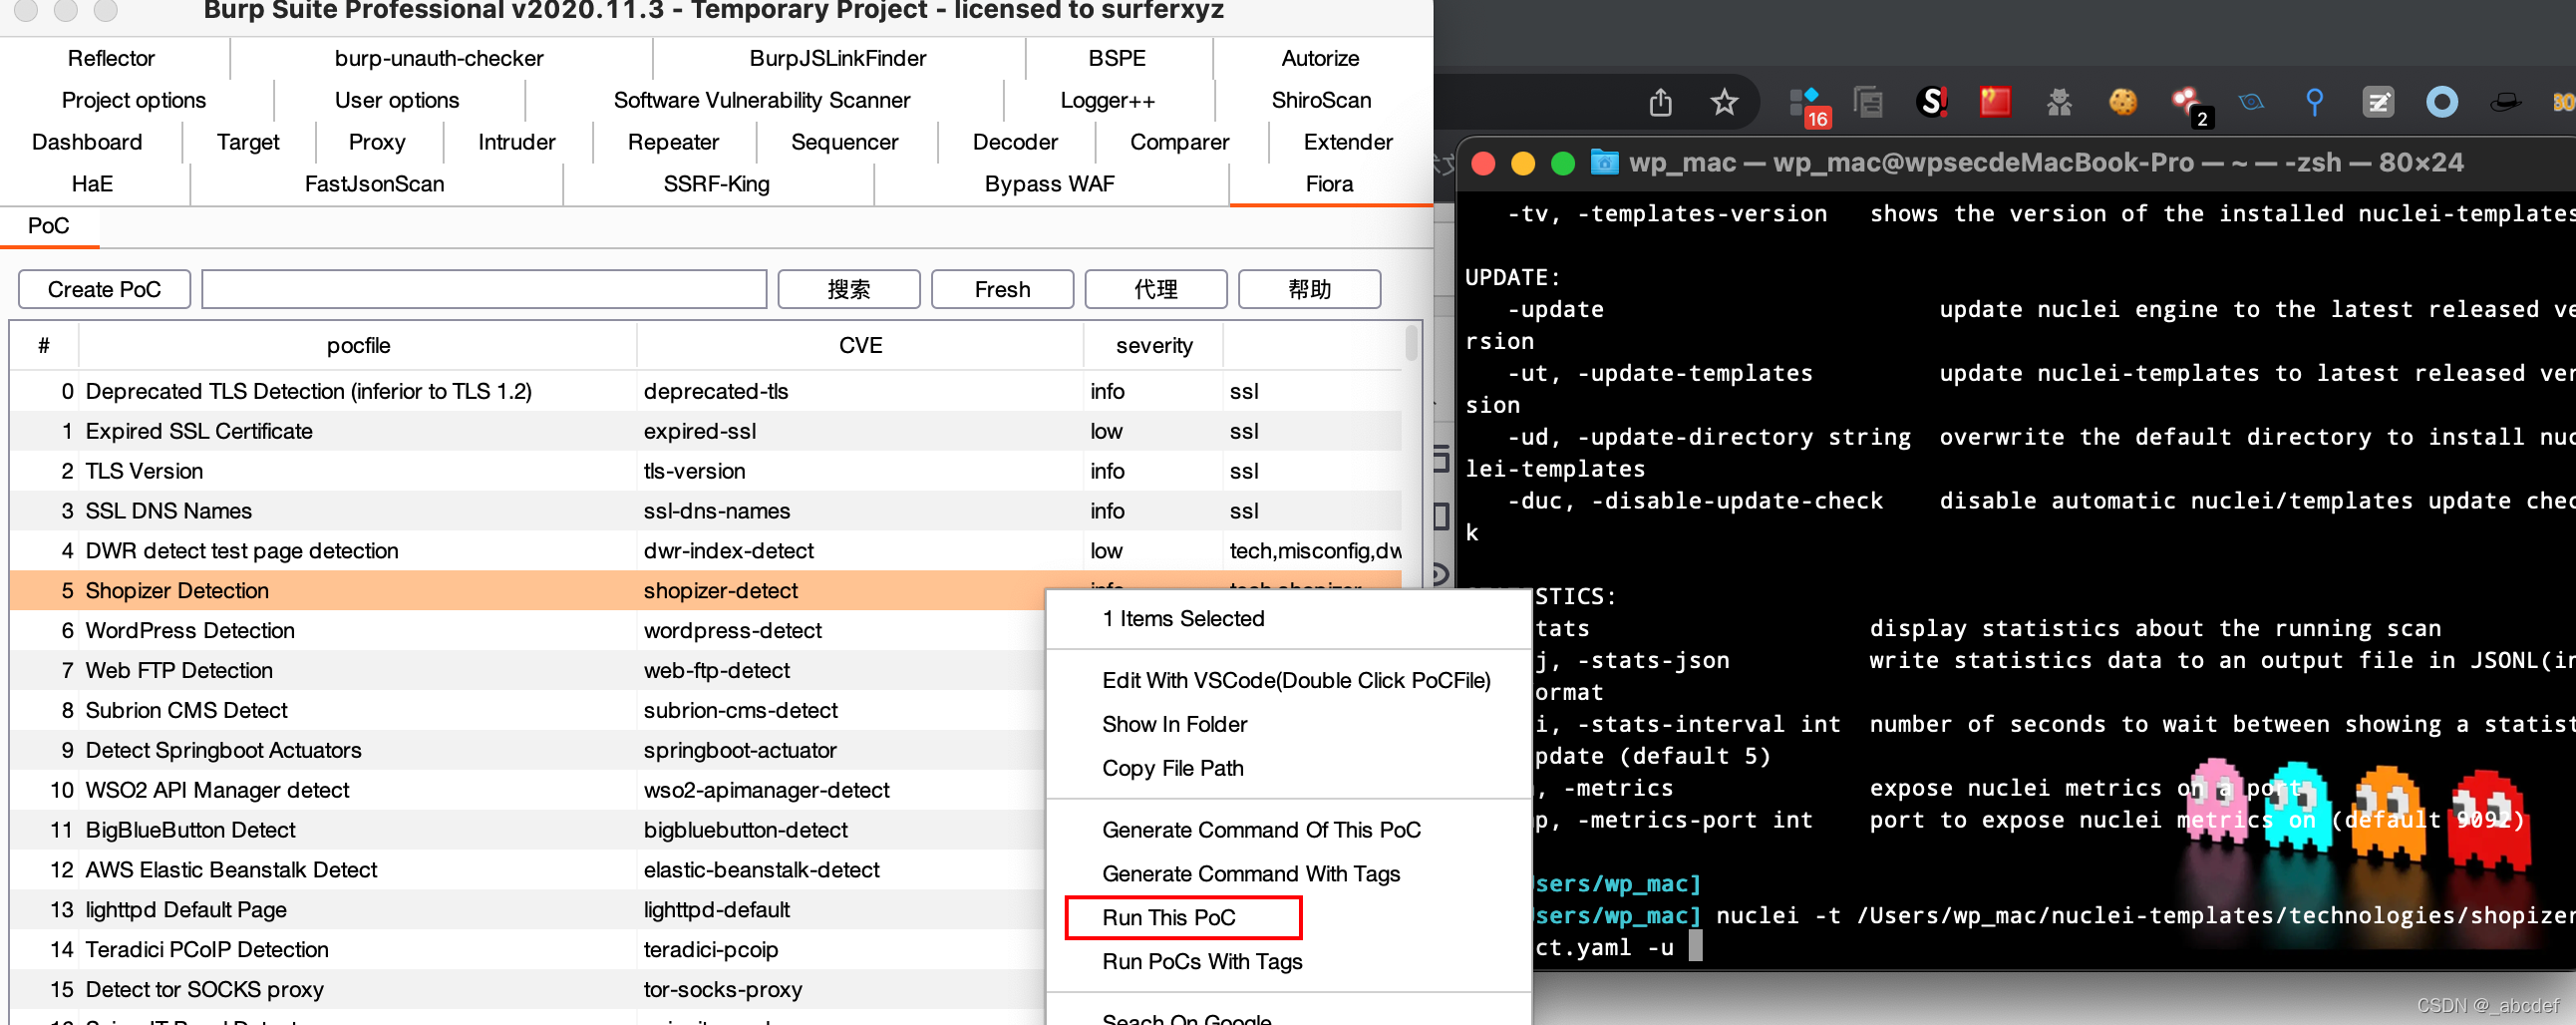The height and width of the screenshot is (1025, 2576).
Task: Open the User options tab
Action: point(397,100)
